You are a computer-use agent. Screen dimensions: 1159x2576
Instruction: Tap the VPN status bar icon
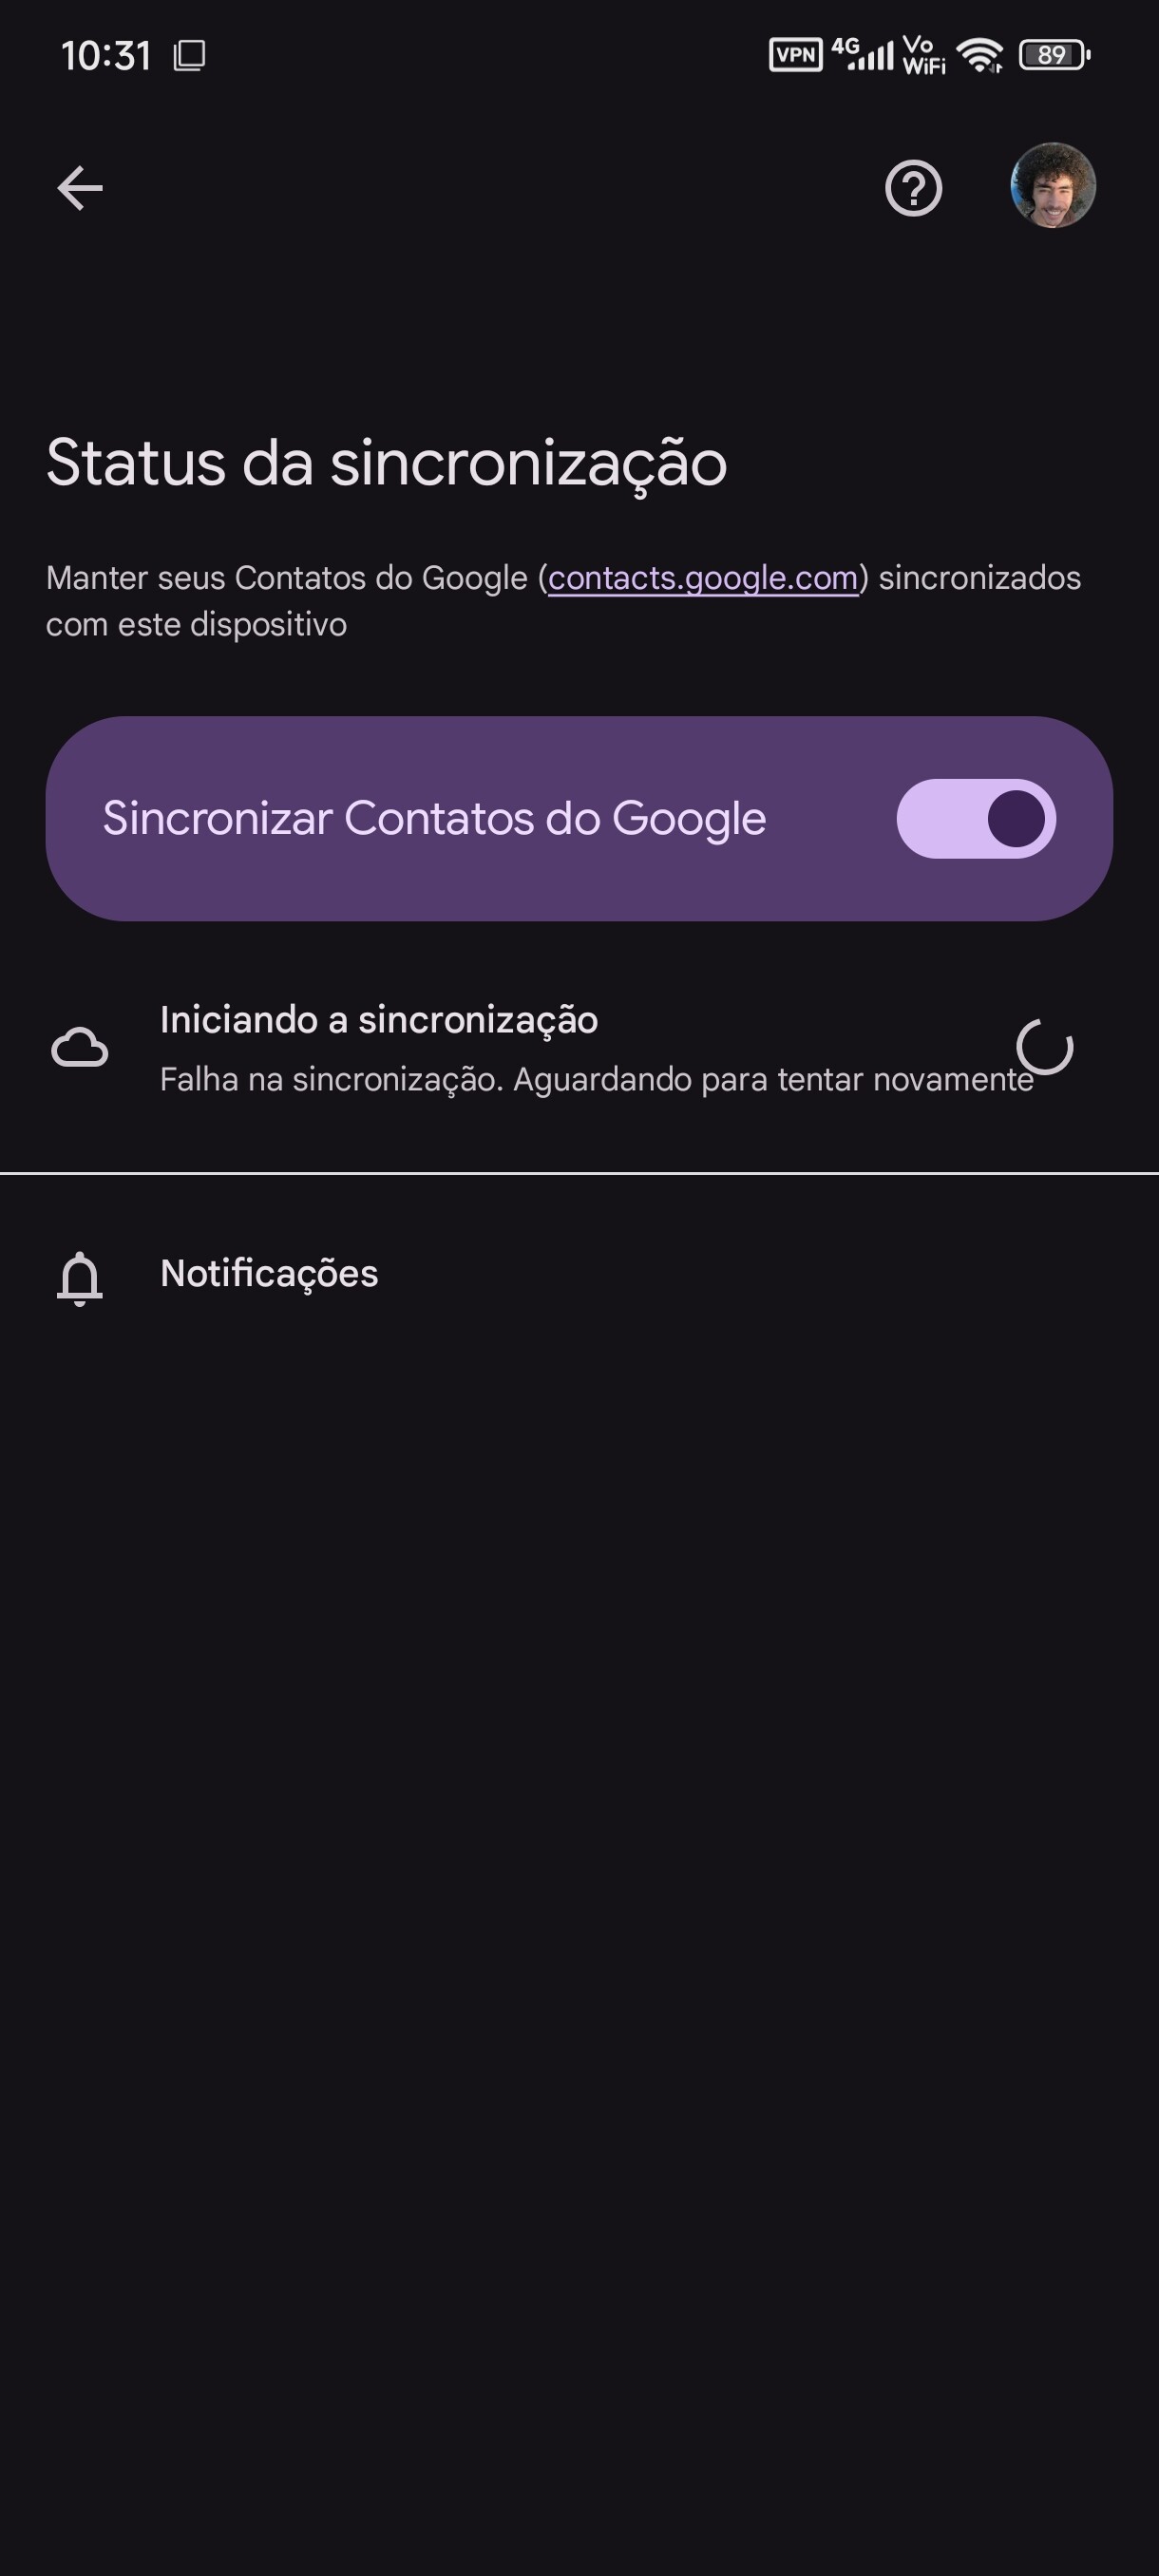795,54
